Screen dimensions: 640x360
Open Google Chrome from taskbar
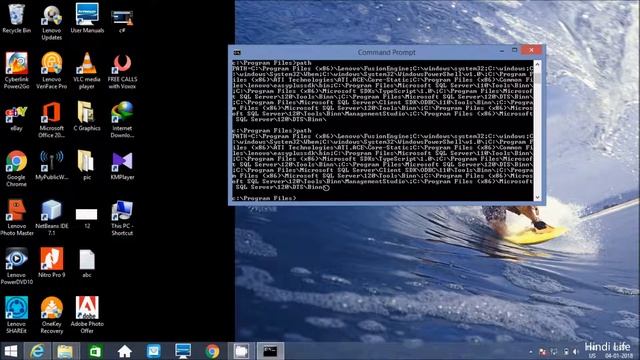pos(212,351)
